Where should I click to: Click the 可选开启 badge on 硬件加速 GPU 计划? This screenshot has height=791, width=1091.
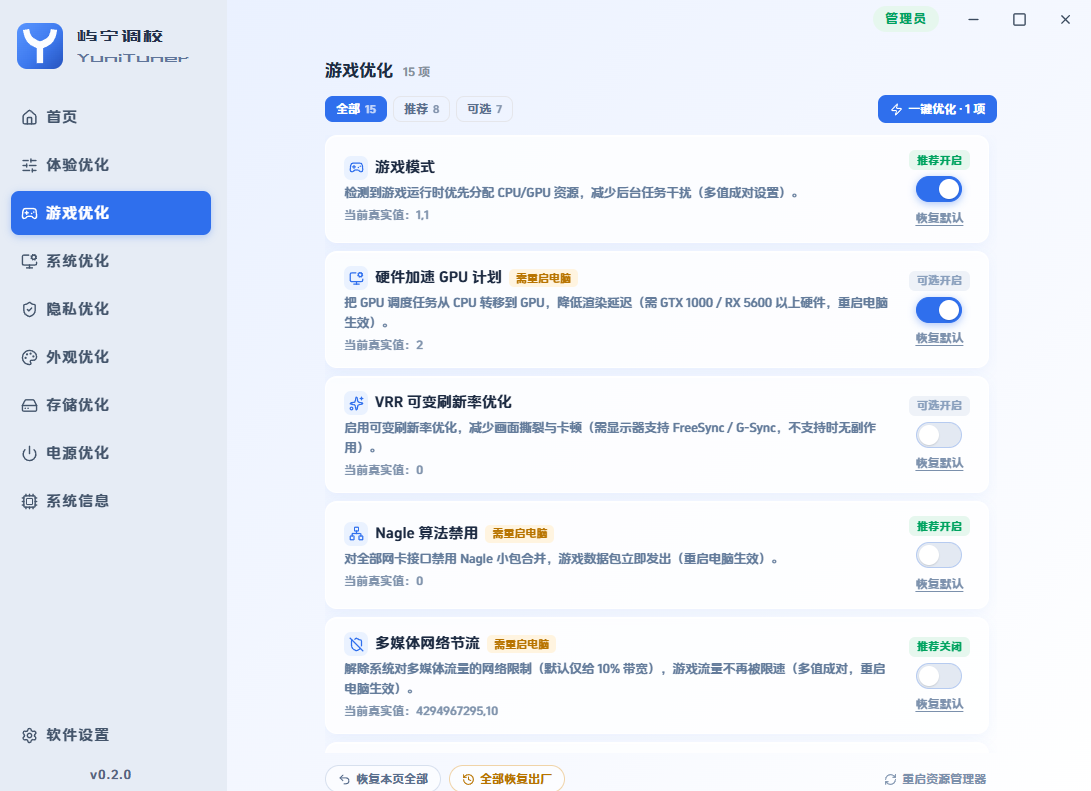pos(939,280)
